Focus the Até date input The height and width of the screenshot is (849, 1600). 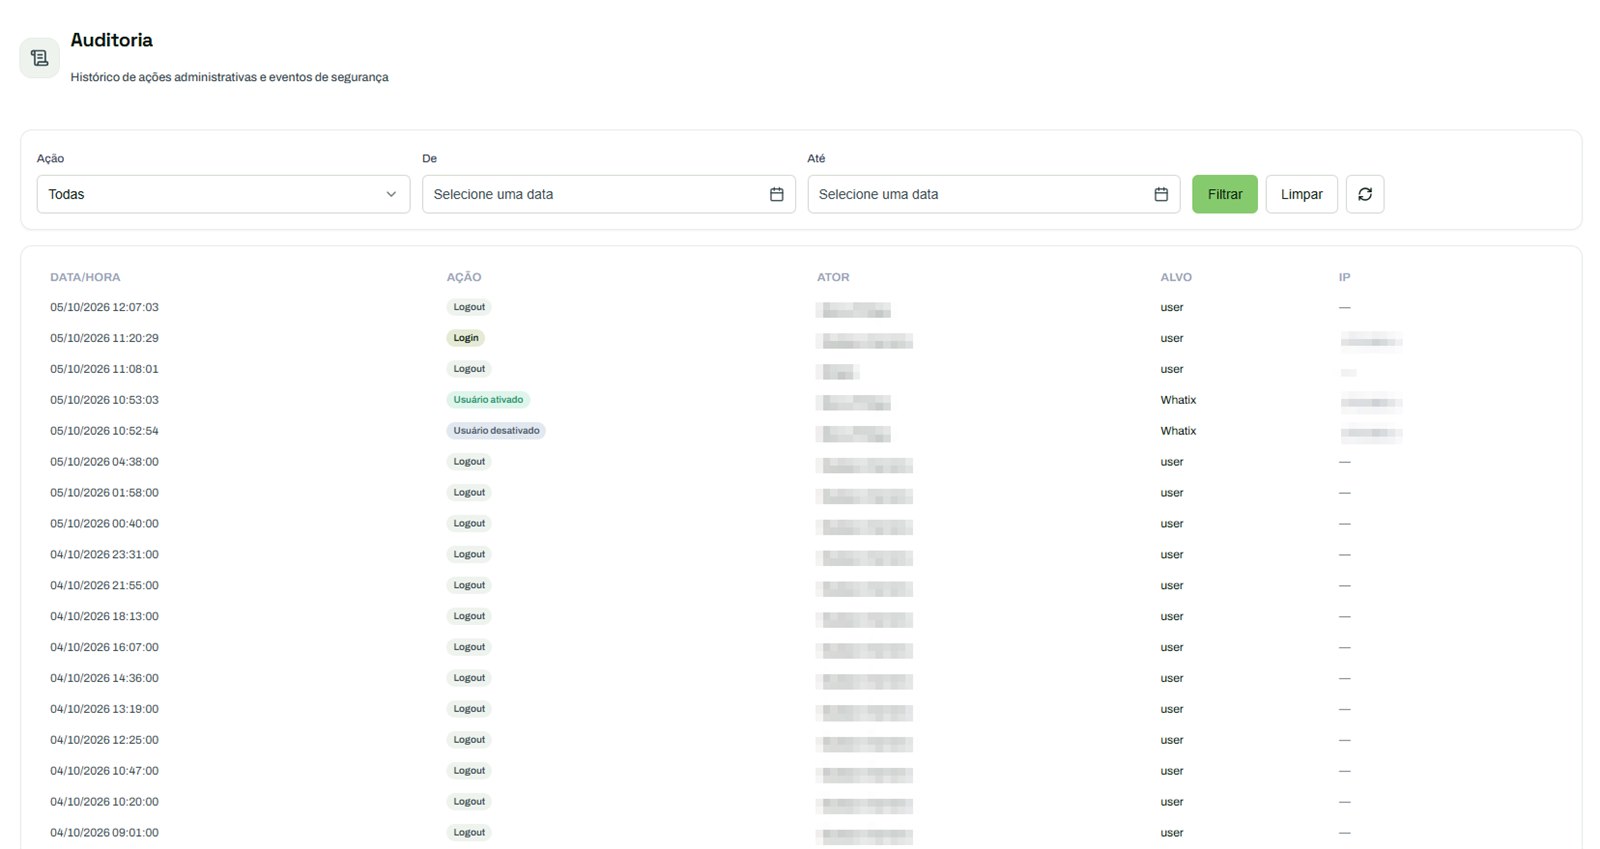pos(994,194)
